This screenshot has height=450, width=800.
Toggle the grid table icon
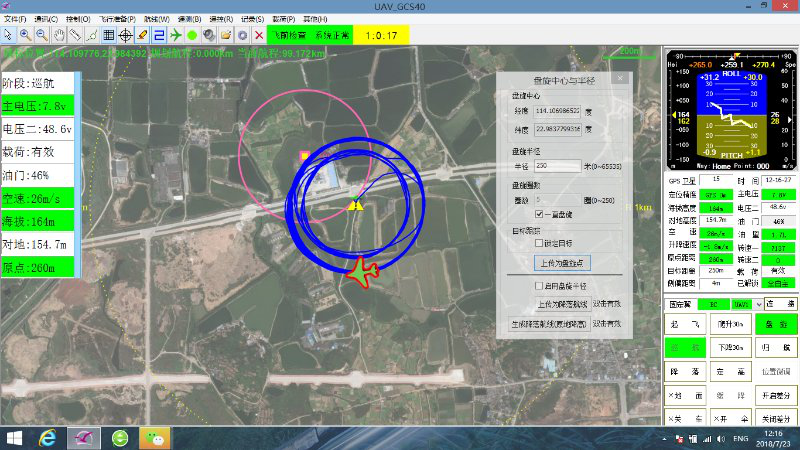[x=108, y=35]
